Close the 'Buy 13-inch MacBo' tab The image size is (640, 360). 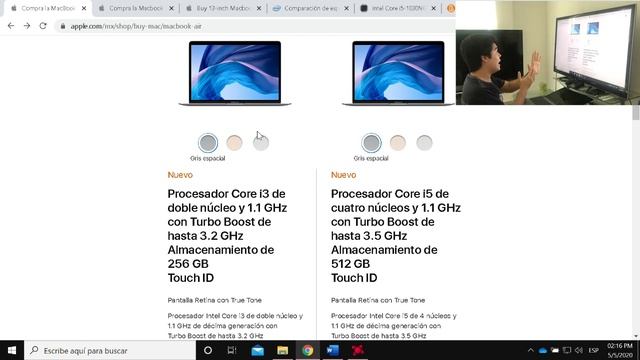tap(259, 8)
